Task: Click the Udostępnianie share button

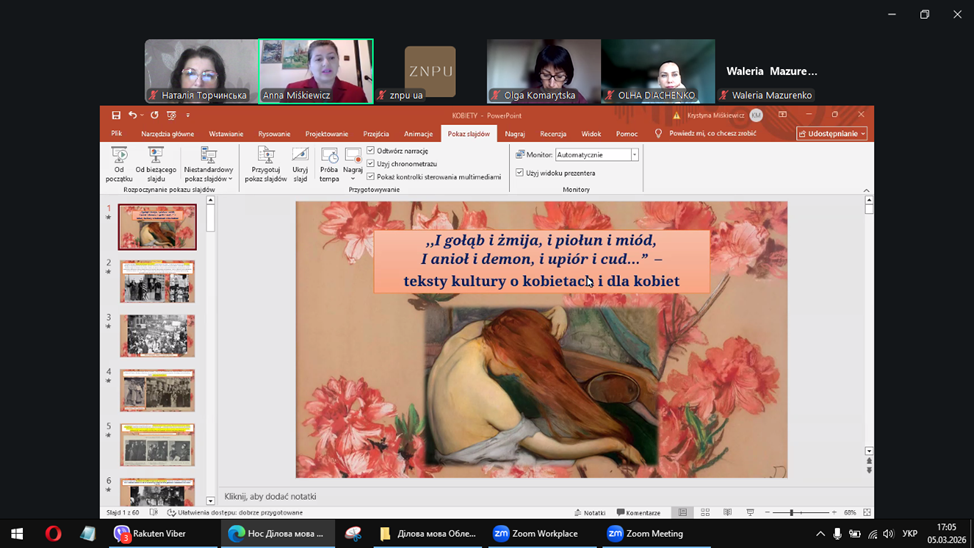Action: 831,133
